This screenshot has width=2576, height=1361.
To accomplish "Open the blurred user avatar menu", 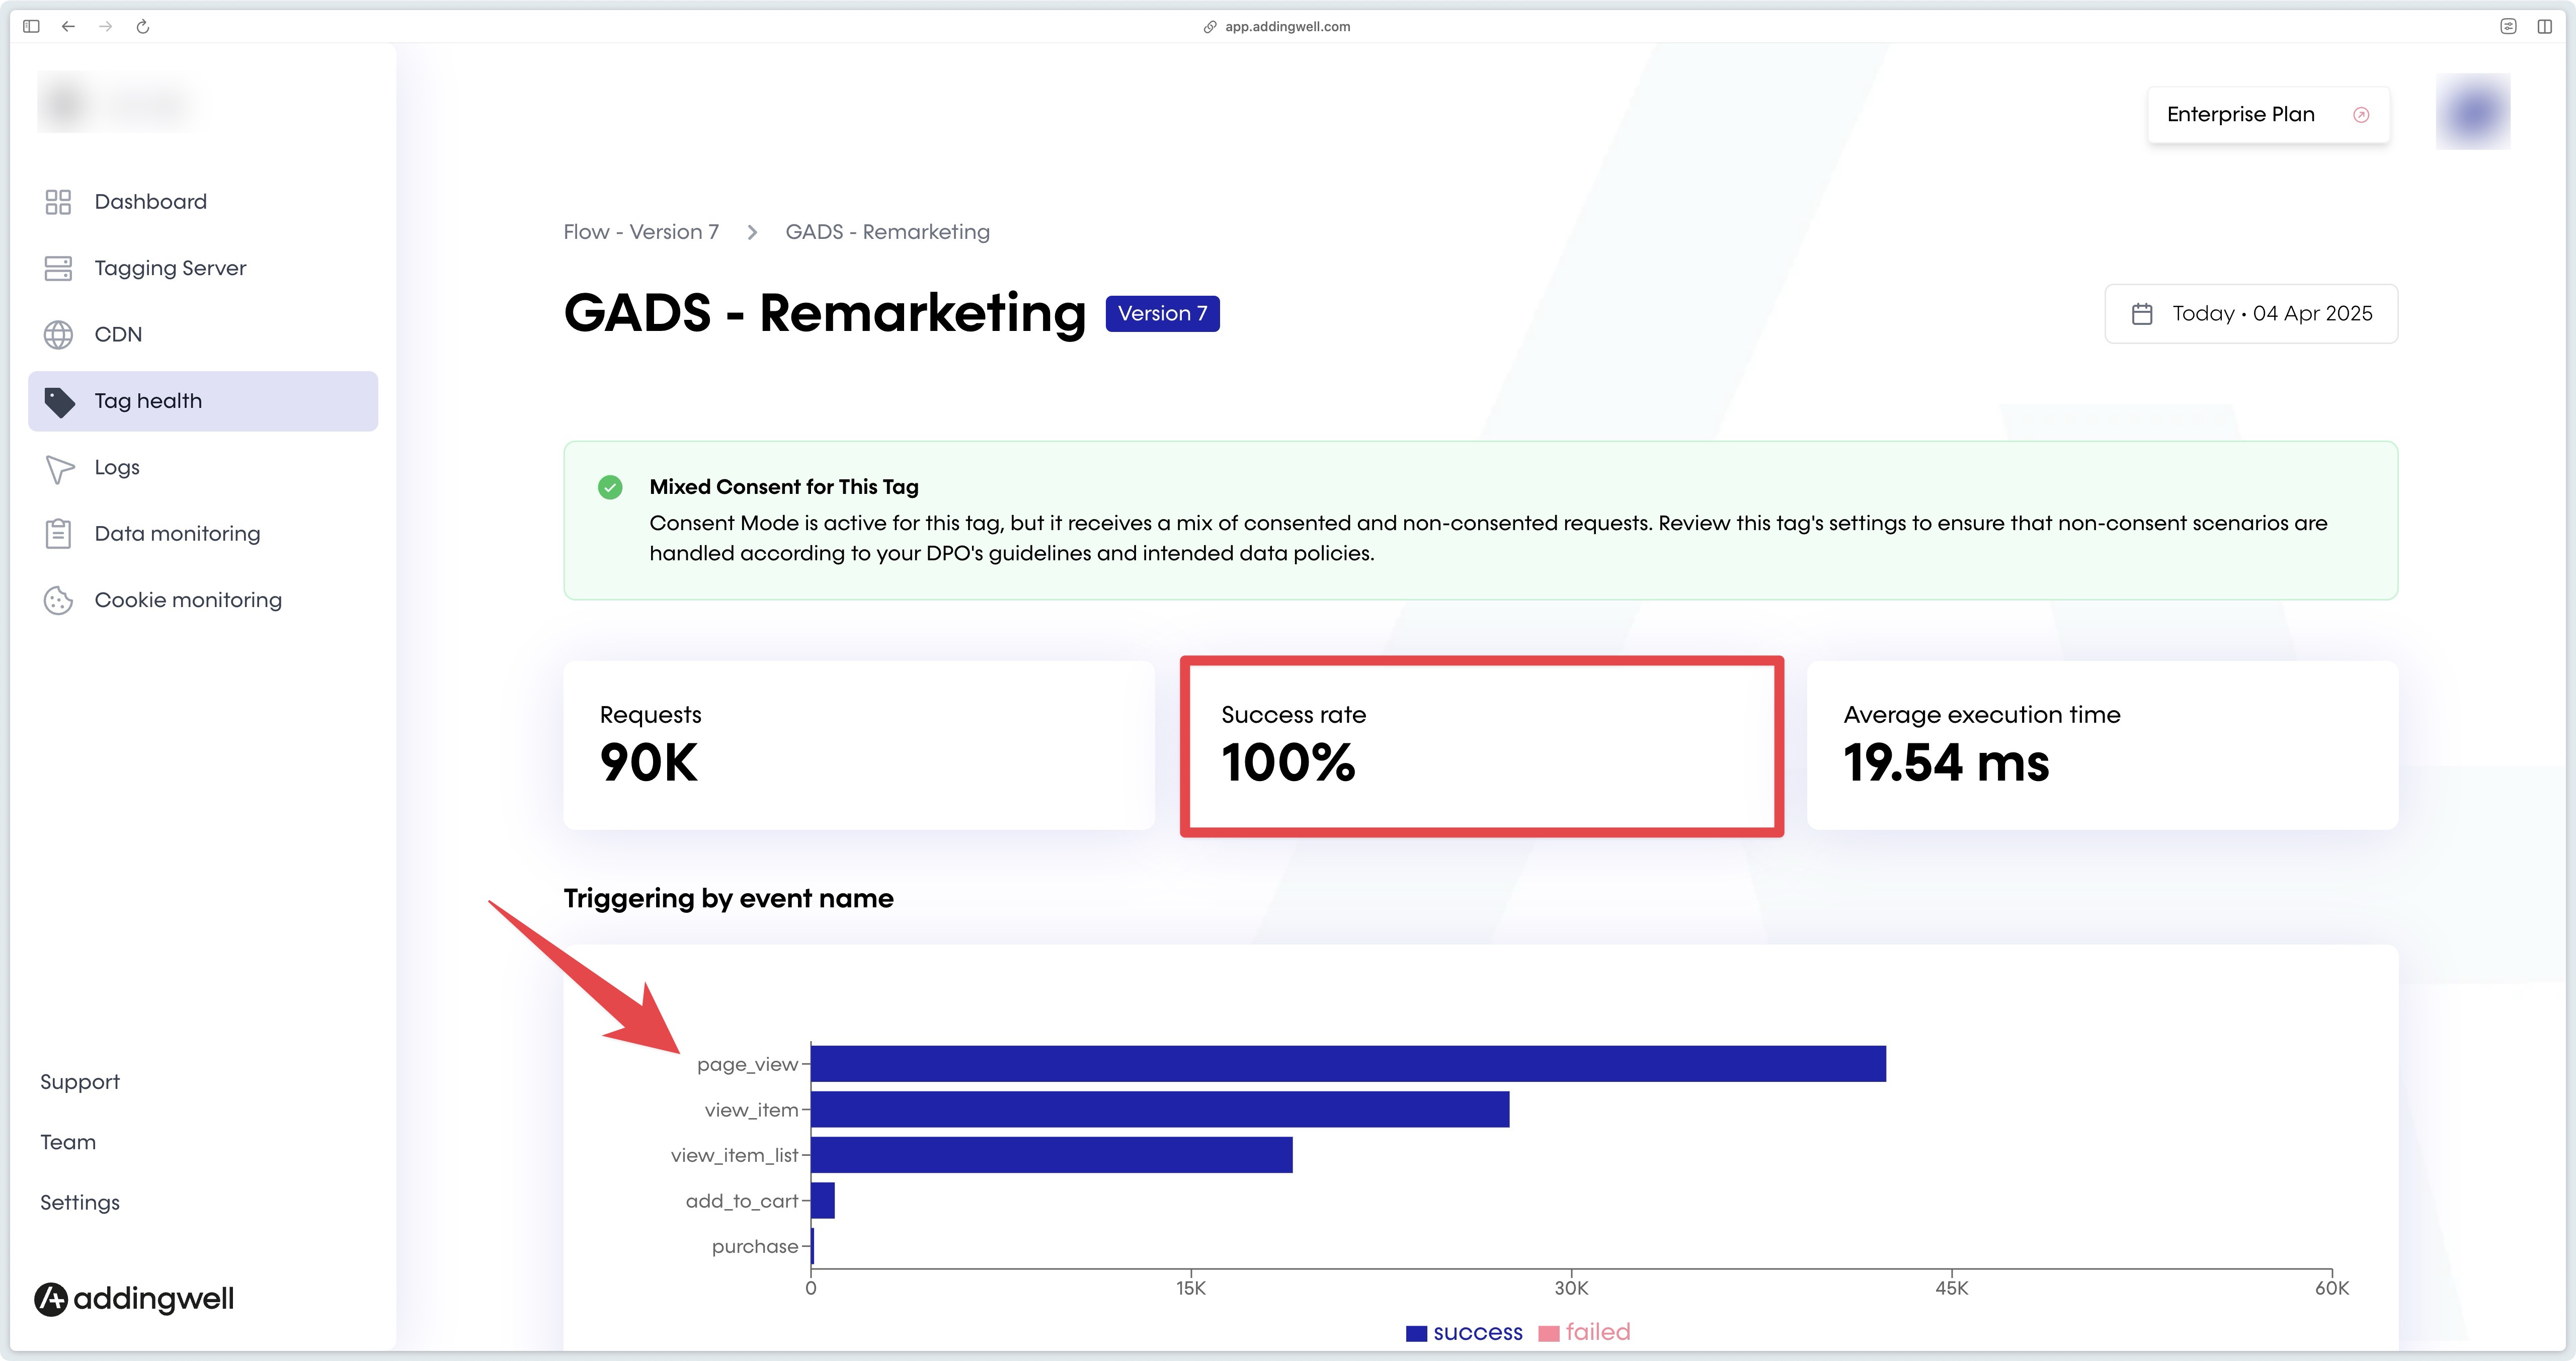I will coord(2473,112).
